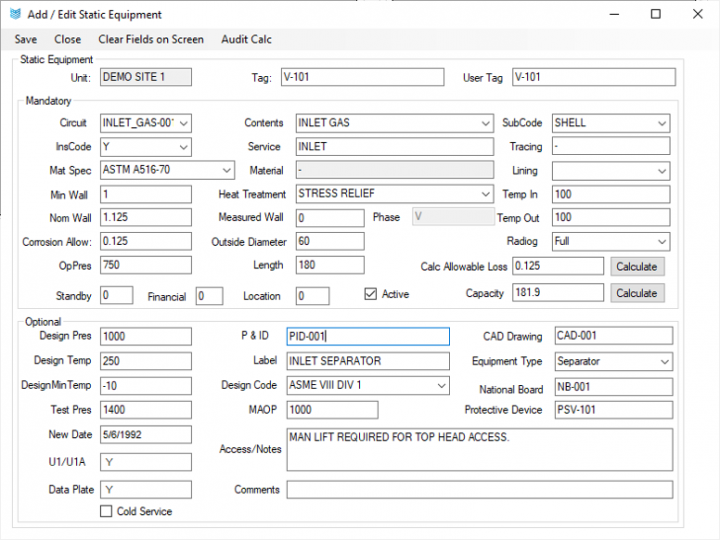Viewport: 720px width, 540px height.
Task: Focus the Design Temp field
Action: (x=146, y=361)
